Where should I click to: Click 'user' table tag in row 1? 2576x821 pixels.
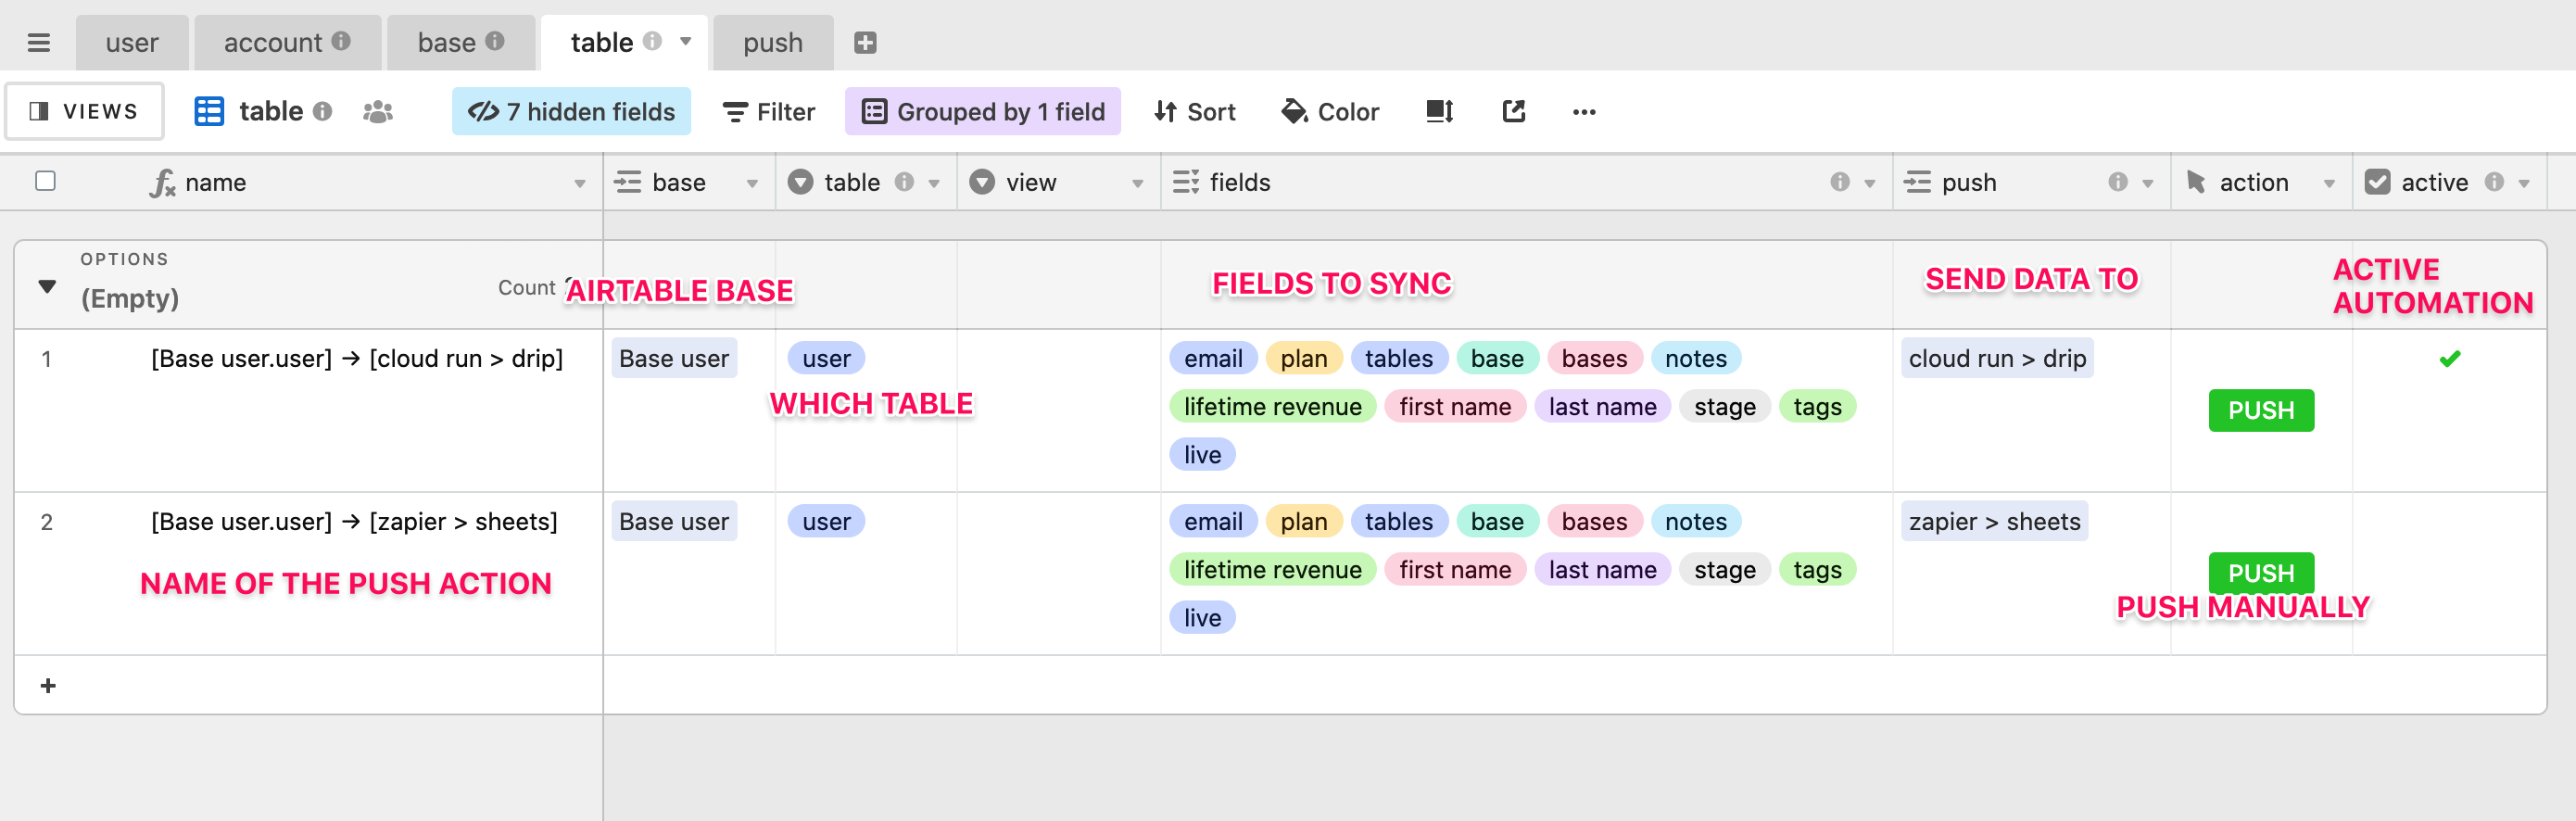click(826, 358)
